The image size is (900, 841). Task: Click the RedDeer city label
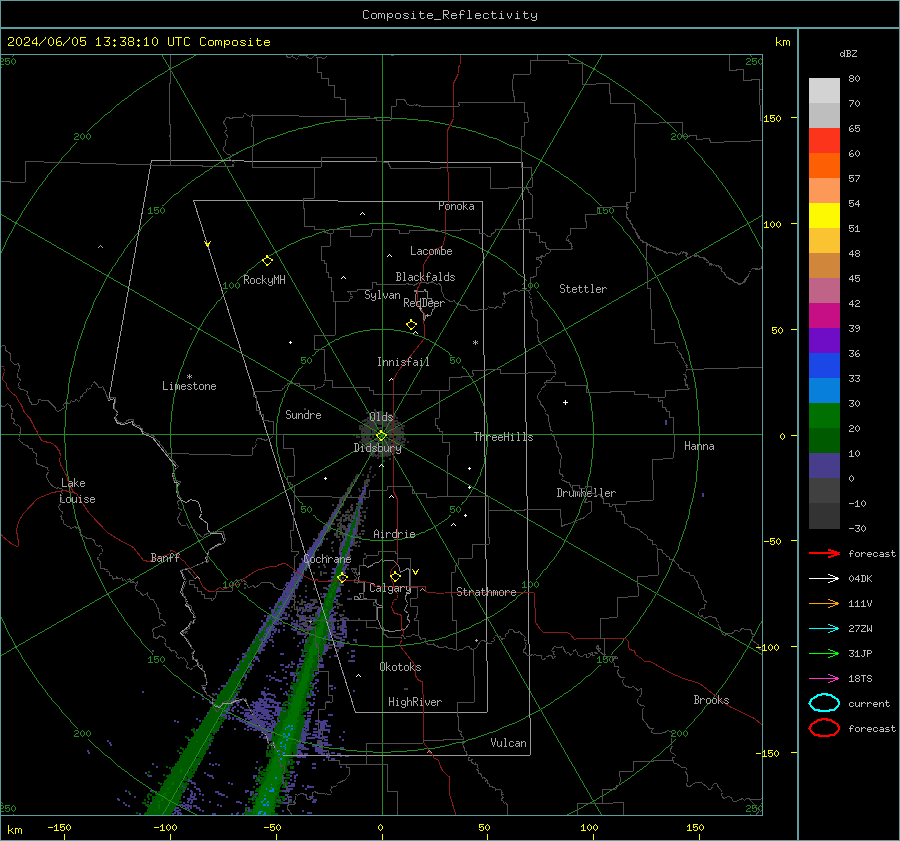[x=424, y=303]
